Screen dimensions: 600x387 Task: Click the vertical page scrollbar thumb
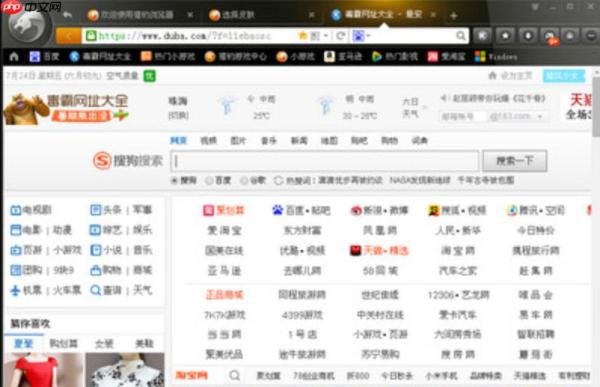pyautogui.click(x=596, y=106)
